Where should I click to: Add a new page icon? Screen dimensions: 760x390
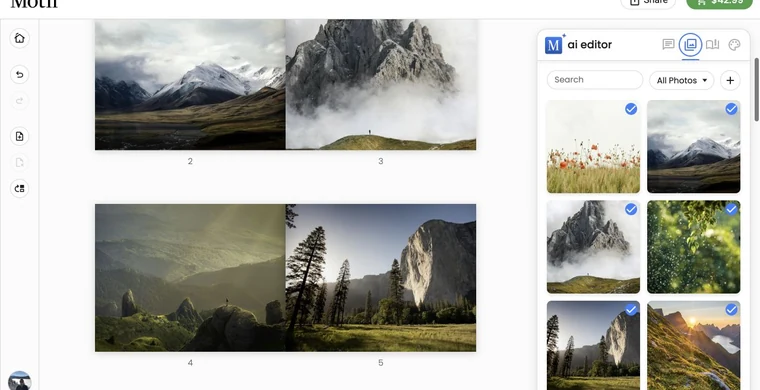click(19, 136)
